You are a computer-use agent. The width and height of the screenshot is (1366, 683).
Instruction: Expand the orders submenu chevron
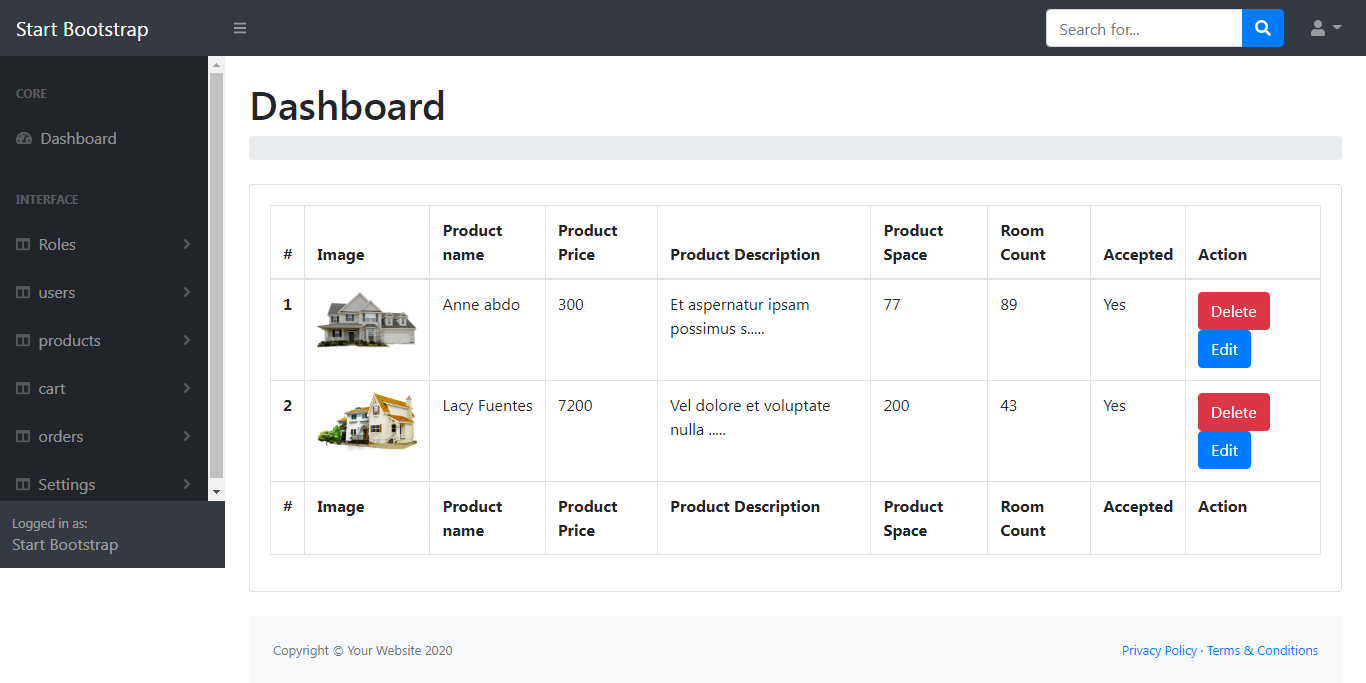[187, 436]
